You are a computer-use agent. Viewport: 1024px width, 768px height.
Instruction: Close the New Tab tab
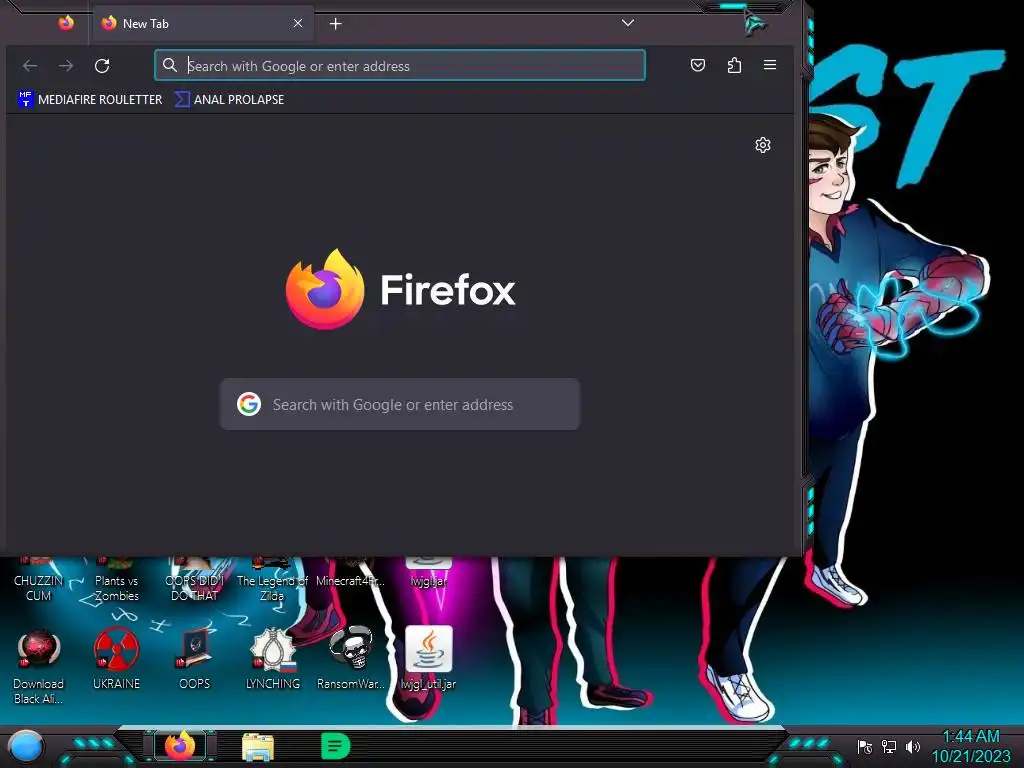point(298,24)
